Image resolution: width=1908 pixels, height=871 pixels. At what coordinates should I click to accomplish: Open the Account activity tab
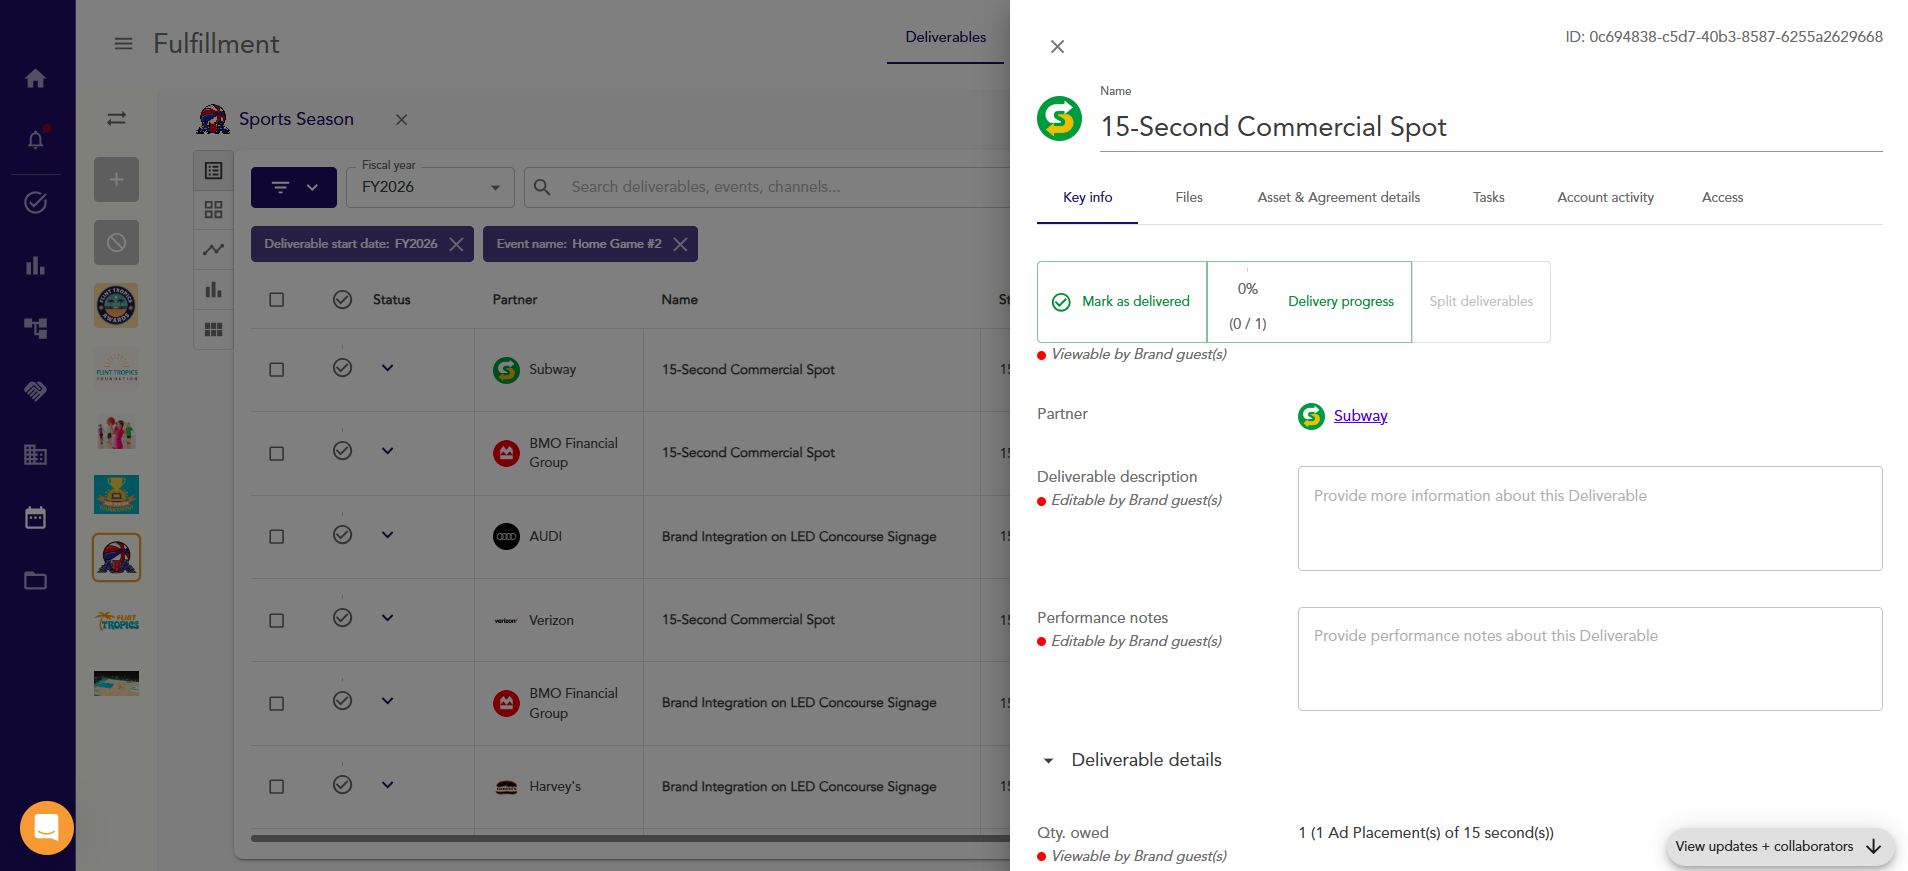click(1605, 198)
